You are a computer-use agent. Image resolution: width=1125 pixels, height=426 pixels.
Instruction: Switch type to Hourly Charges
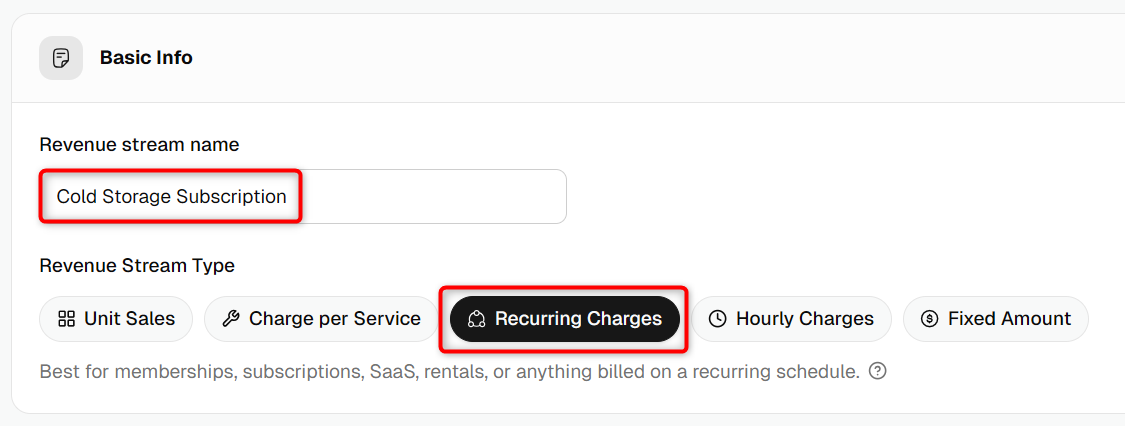click(x=791, y=319)
